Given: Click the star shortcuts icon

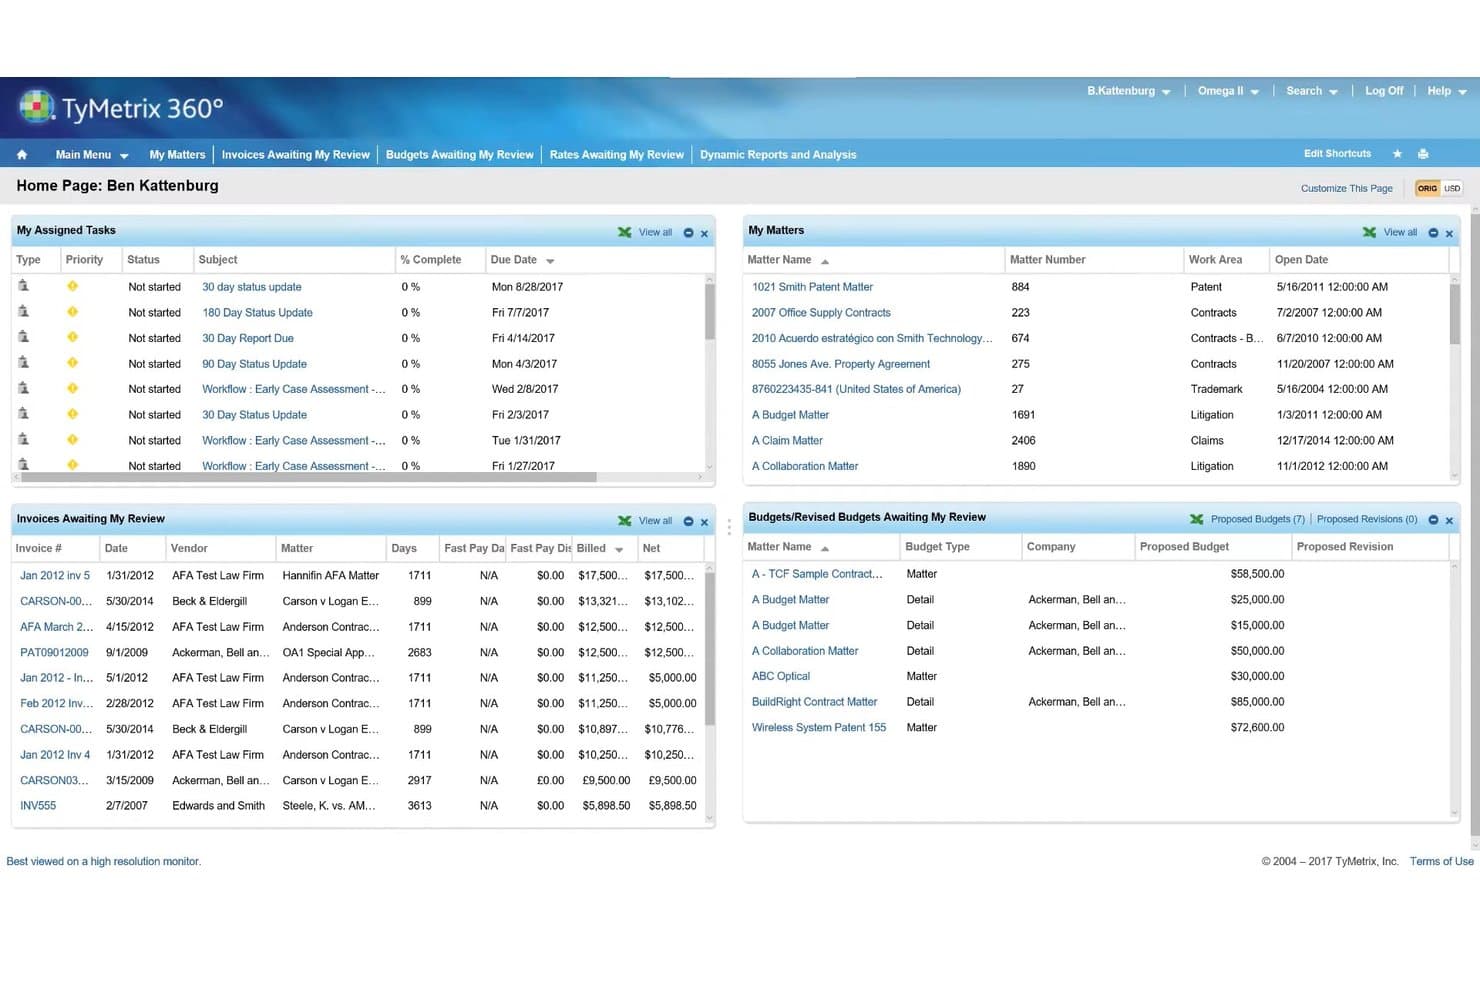Looking at the screenshot, I should (x=1397, y=154).
